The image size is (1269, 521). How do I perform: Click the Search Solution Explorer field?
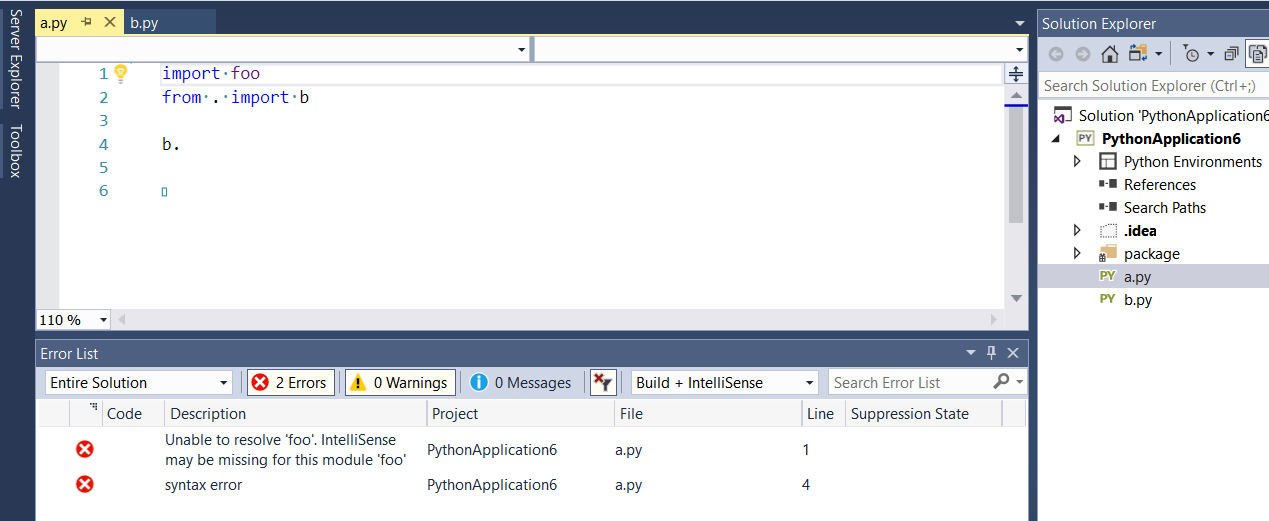tap(1153, 86)
